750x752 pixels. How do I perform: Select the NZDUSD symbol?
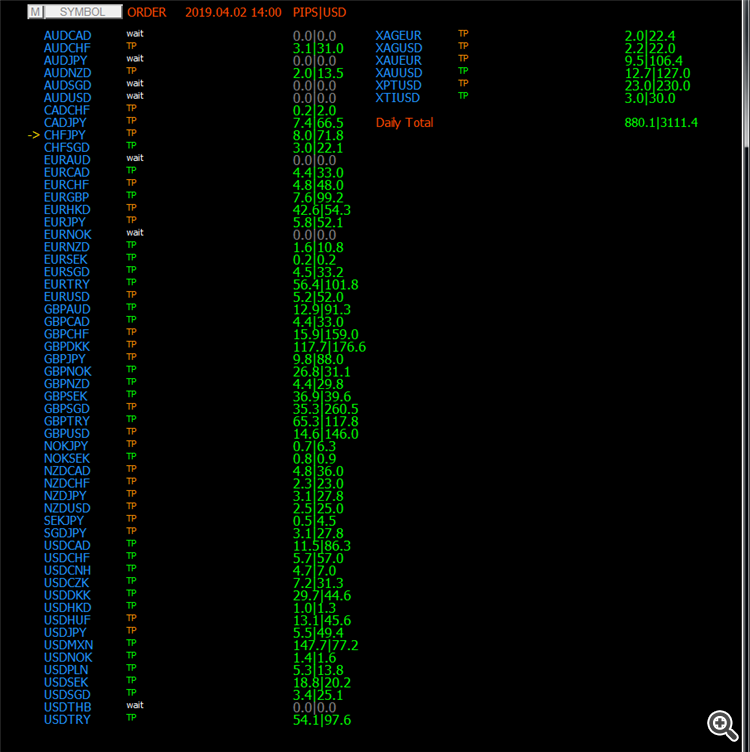pyautogui.click(x=67, y=508)
